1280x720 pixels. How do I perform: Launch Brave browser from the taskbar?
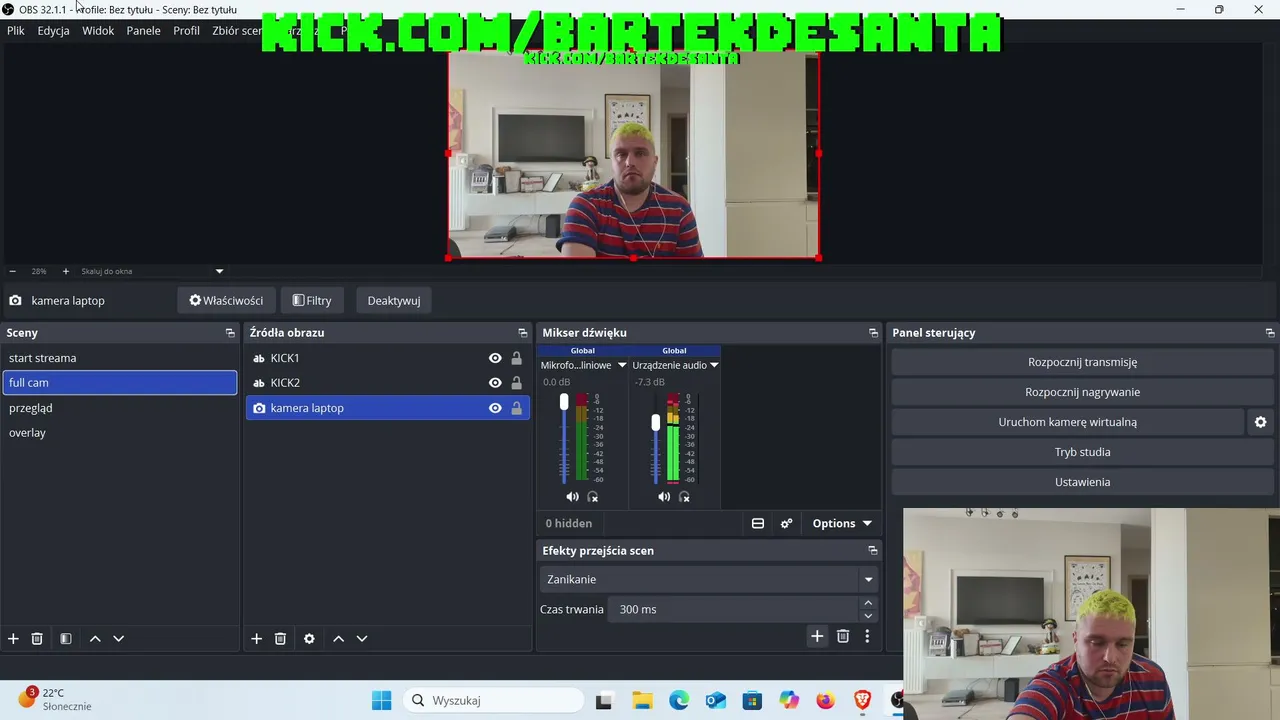862,700
